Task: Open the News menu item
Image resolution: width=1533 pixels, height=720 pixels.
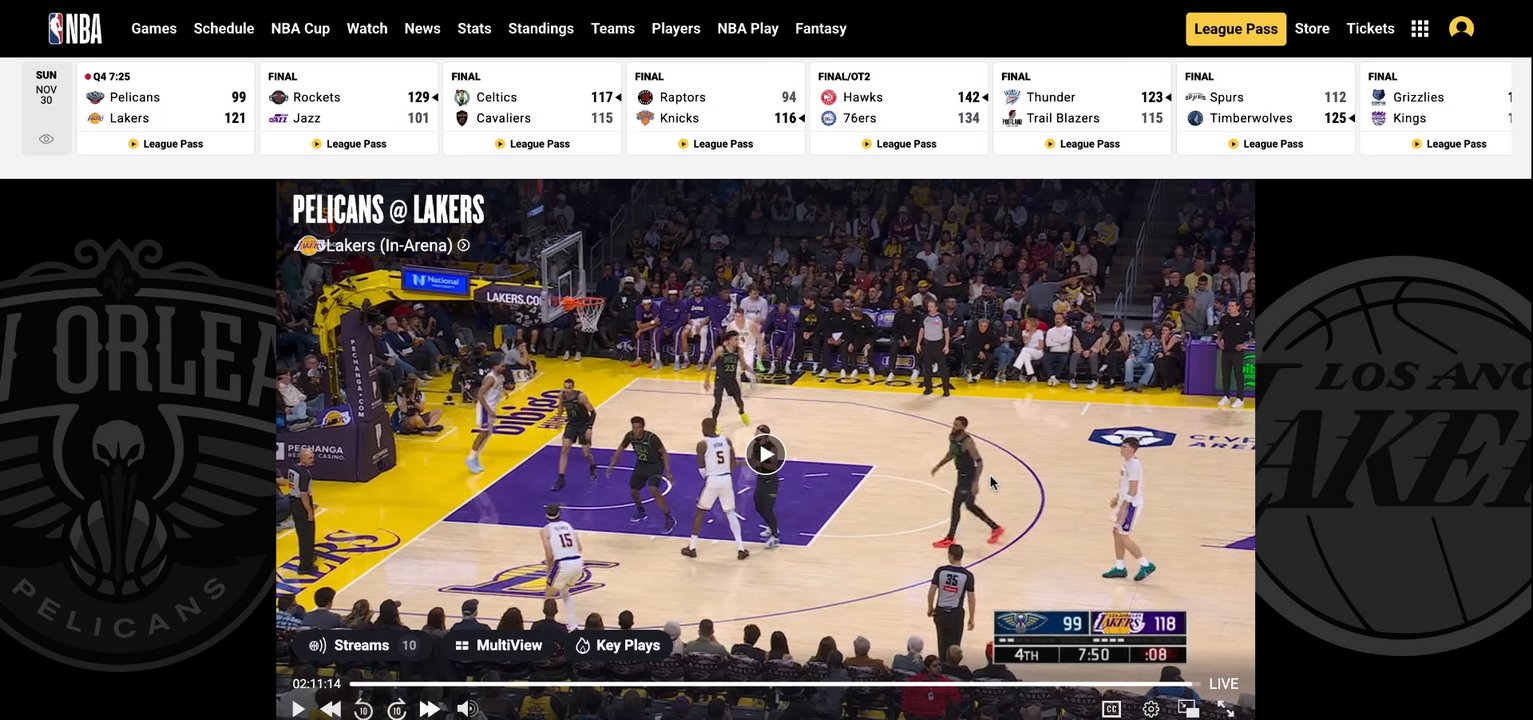Action: click(422, 29)
